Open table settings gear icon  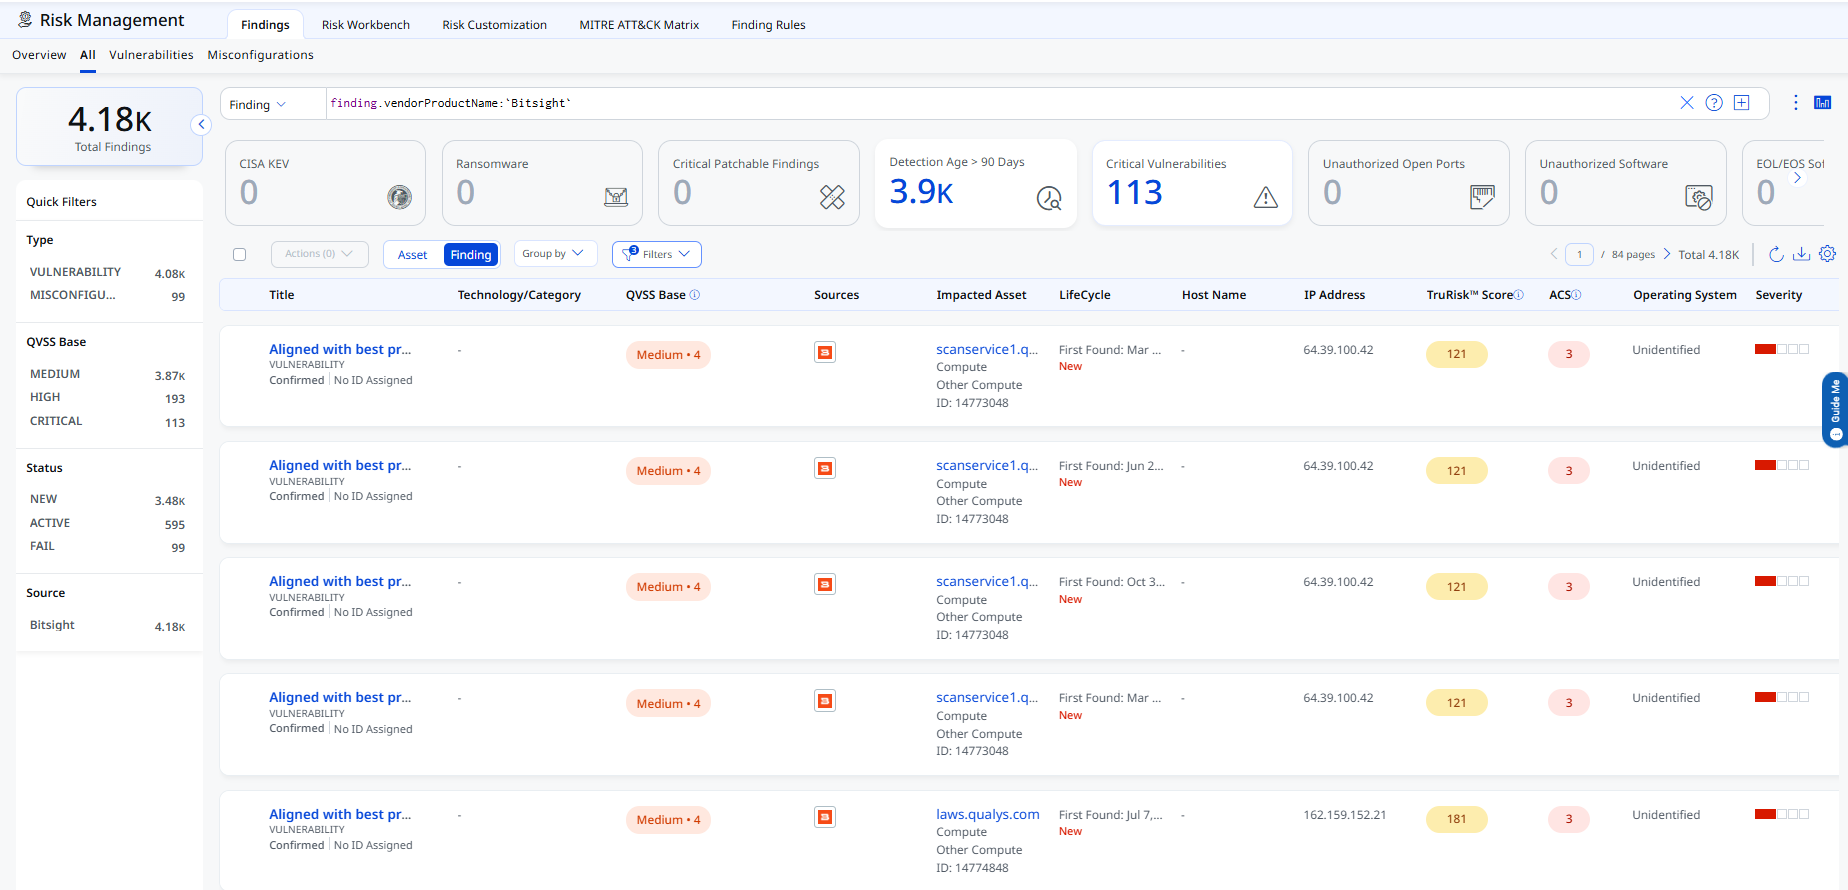1827,254
